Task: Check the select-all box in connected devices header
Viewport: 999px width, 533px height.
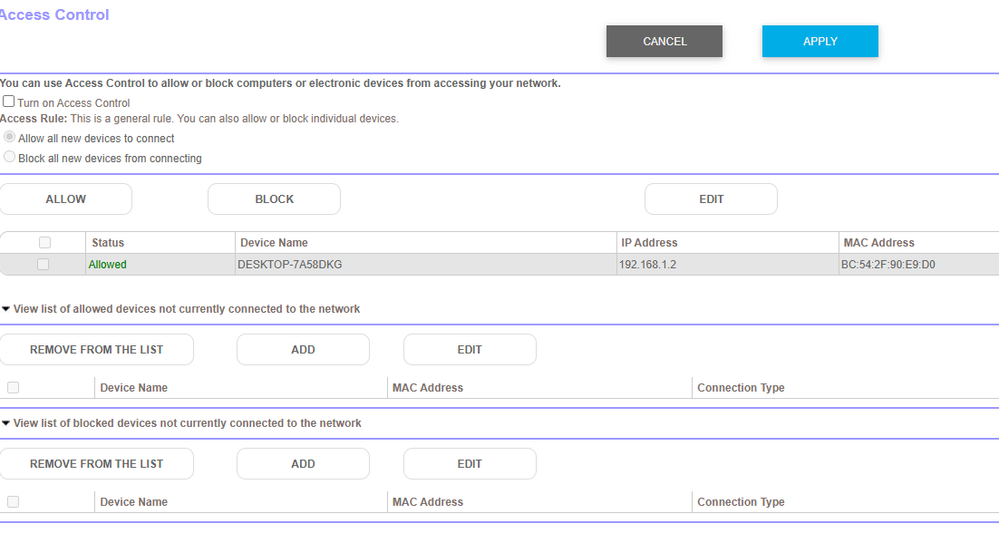Action: pos(44,242)
